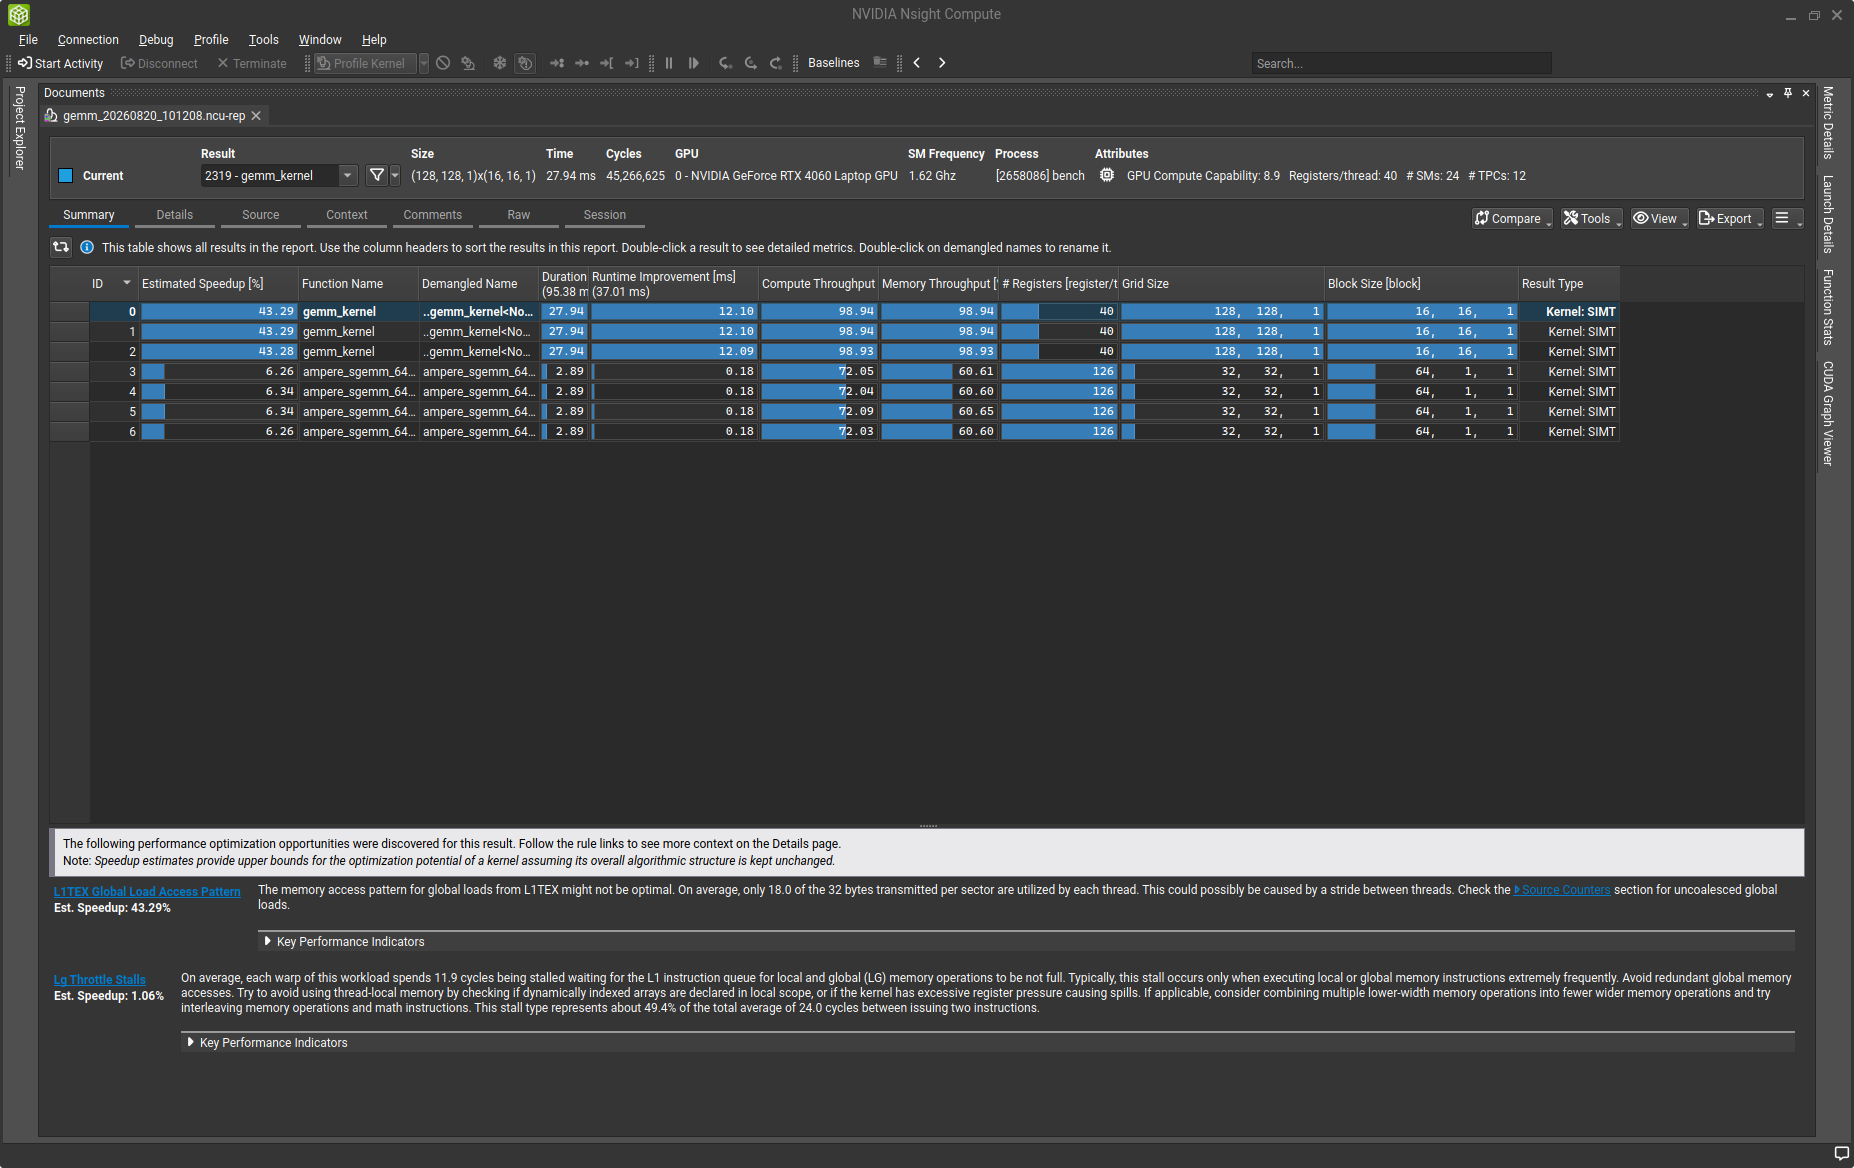Expand Key Performance Indicators under L1TEX rule
This screenshot has width=1854, height=1168.
344,942
